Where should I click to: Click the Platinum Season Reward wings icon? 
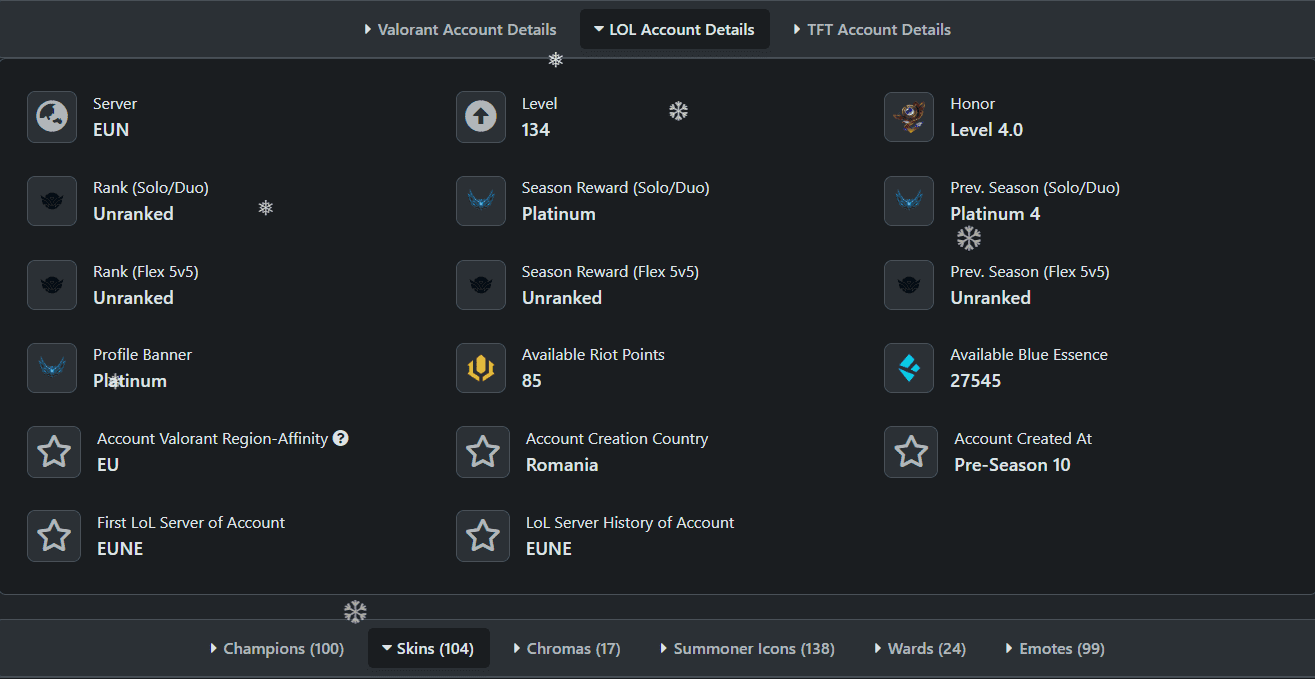481,201
